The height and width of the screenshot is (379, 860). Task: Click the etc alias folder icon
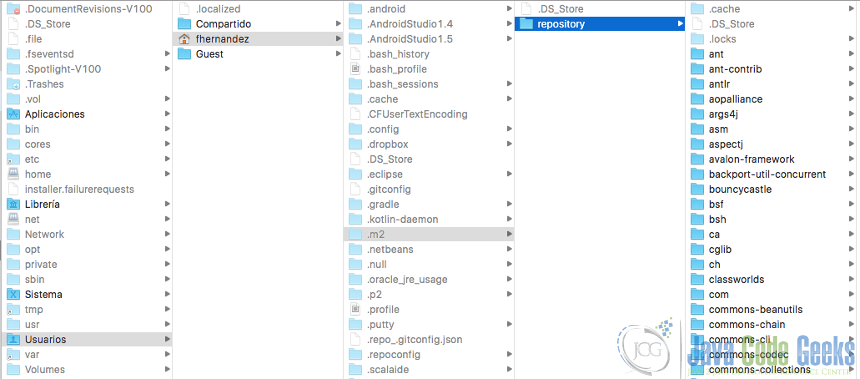tap(13, 159)
